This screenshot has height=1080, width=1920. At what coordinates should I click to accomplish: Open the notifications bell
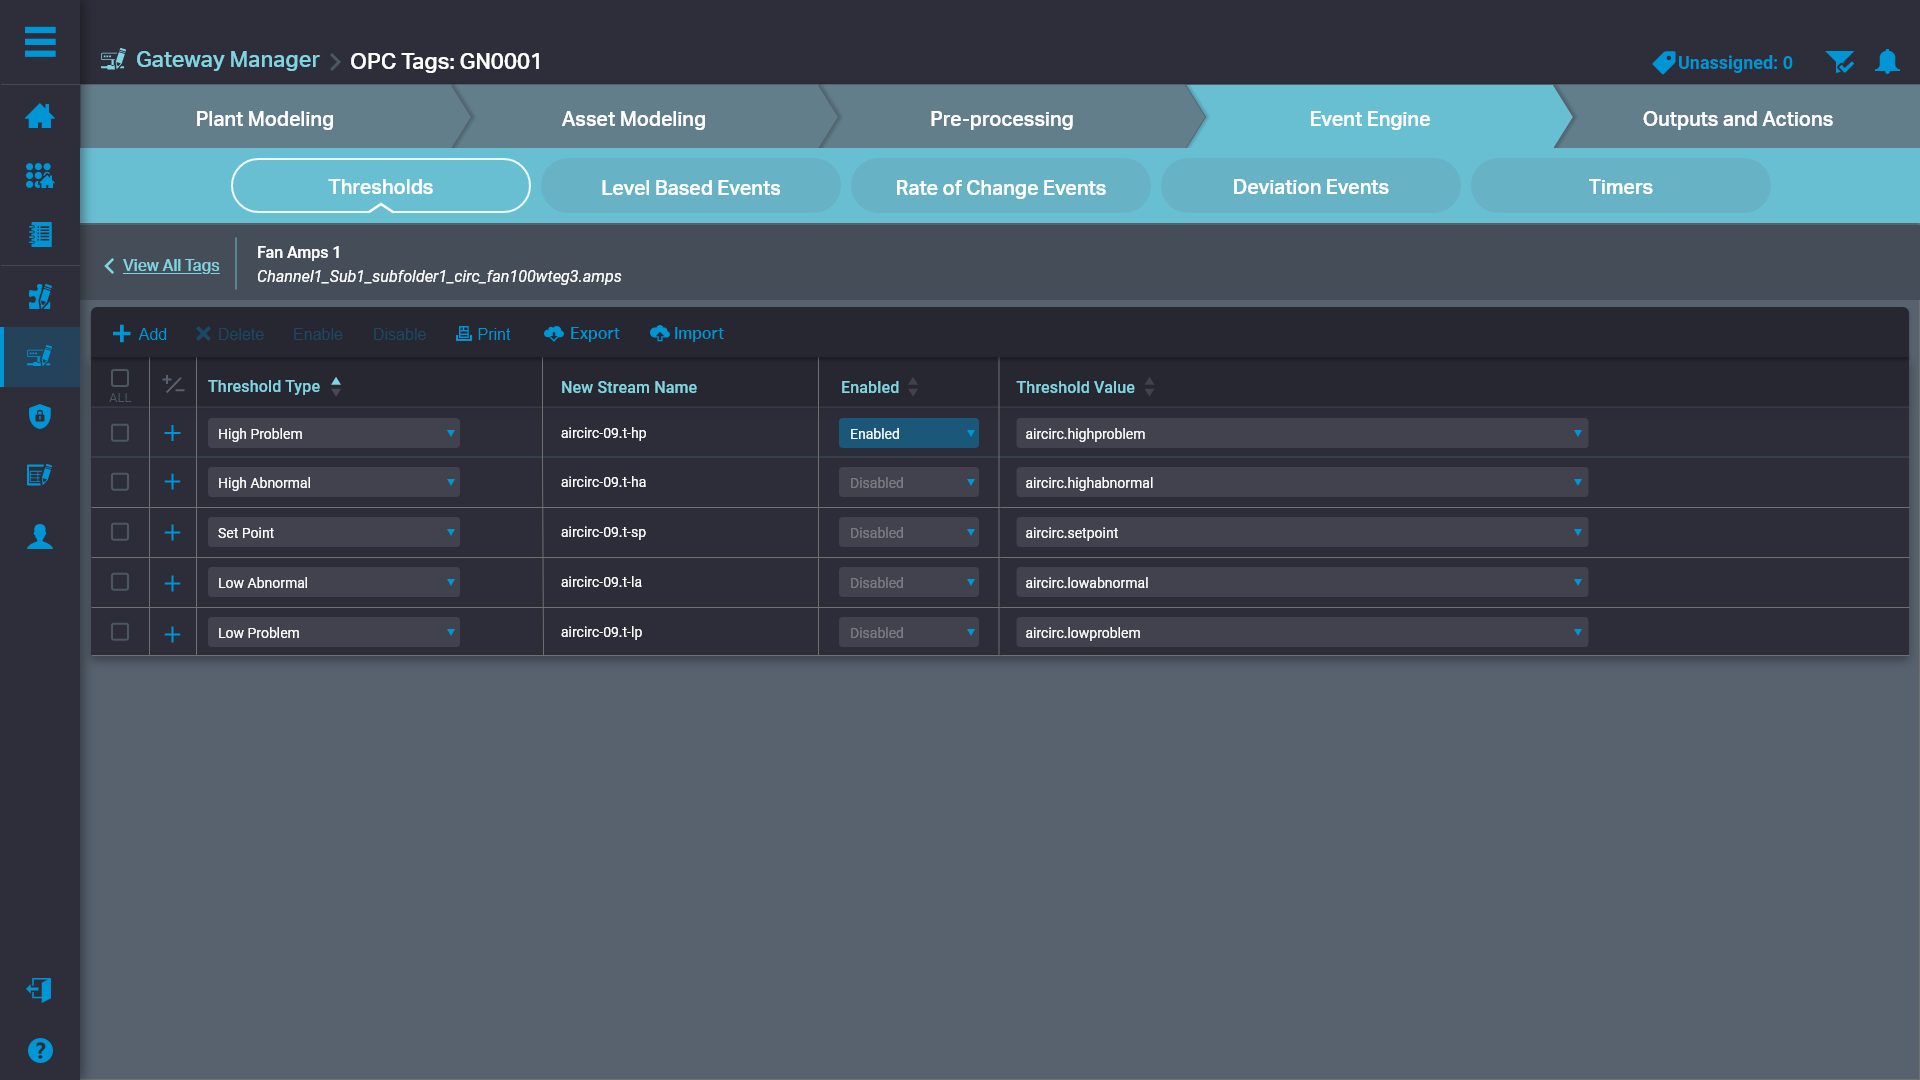[1887, 62]
